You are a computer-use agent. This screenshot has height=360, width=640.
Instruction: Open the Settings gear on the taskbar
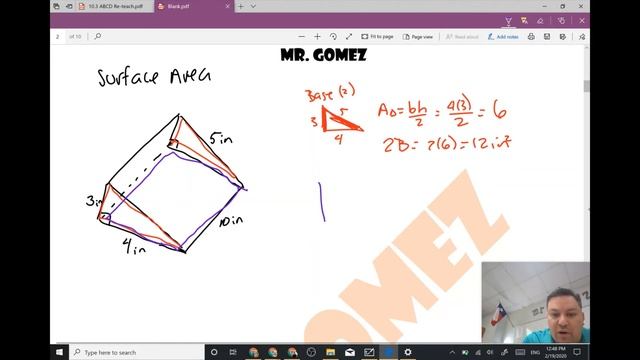click(x=408, y=352)
